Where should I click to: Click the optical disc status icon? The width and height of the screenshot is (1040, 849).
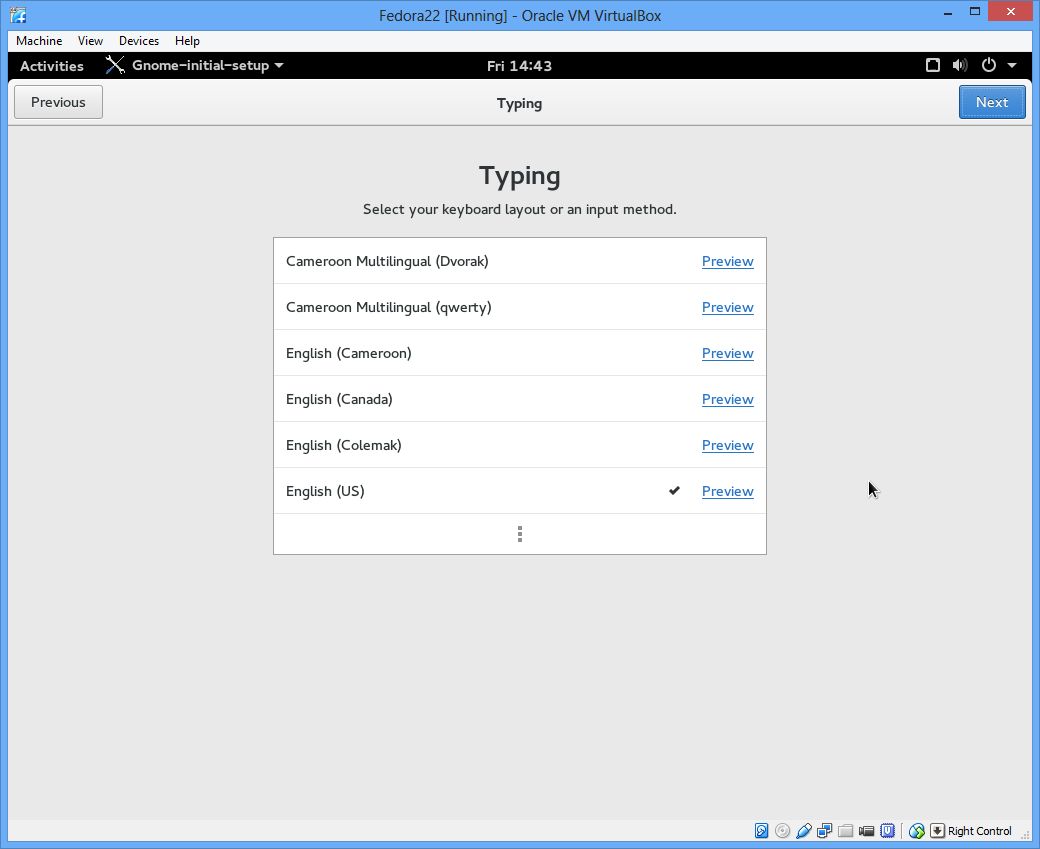[x=783, y=830]
